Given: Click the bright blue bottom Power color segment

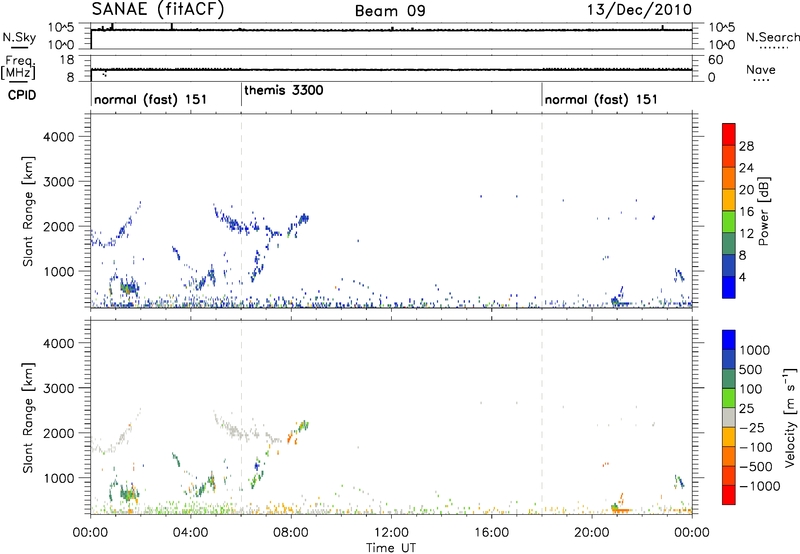Looking at the screenshot, I should [x=729, y=287].
